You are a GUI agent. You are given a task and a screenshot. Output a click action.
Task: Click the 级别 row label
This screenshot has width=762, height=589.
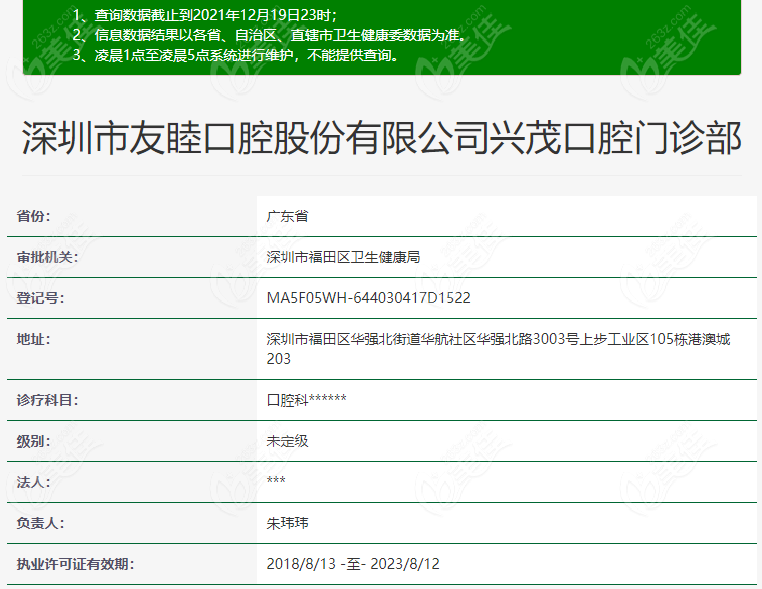33,441
